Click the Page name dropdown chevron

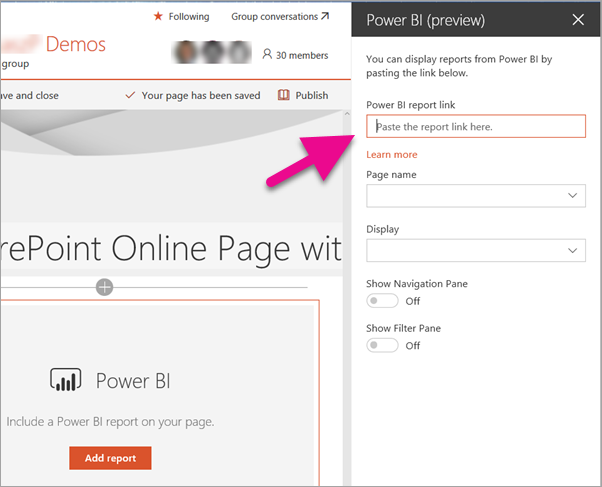[x=572, y=195]
